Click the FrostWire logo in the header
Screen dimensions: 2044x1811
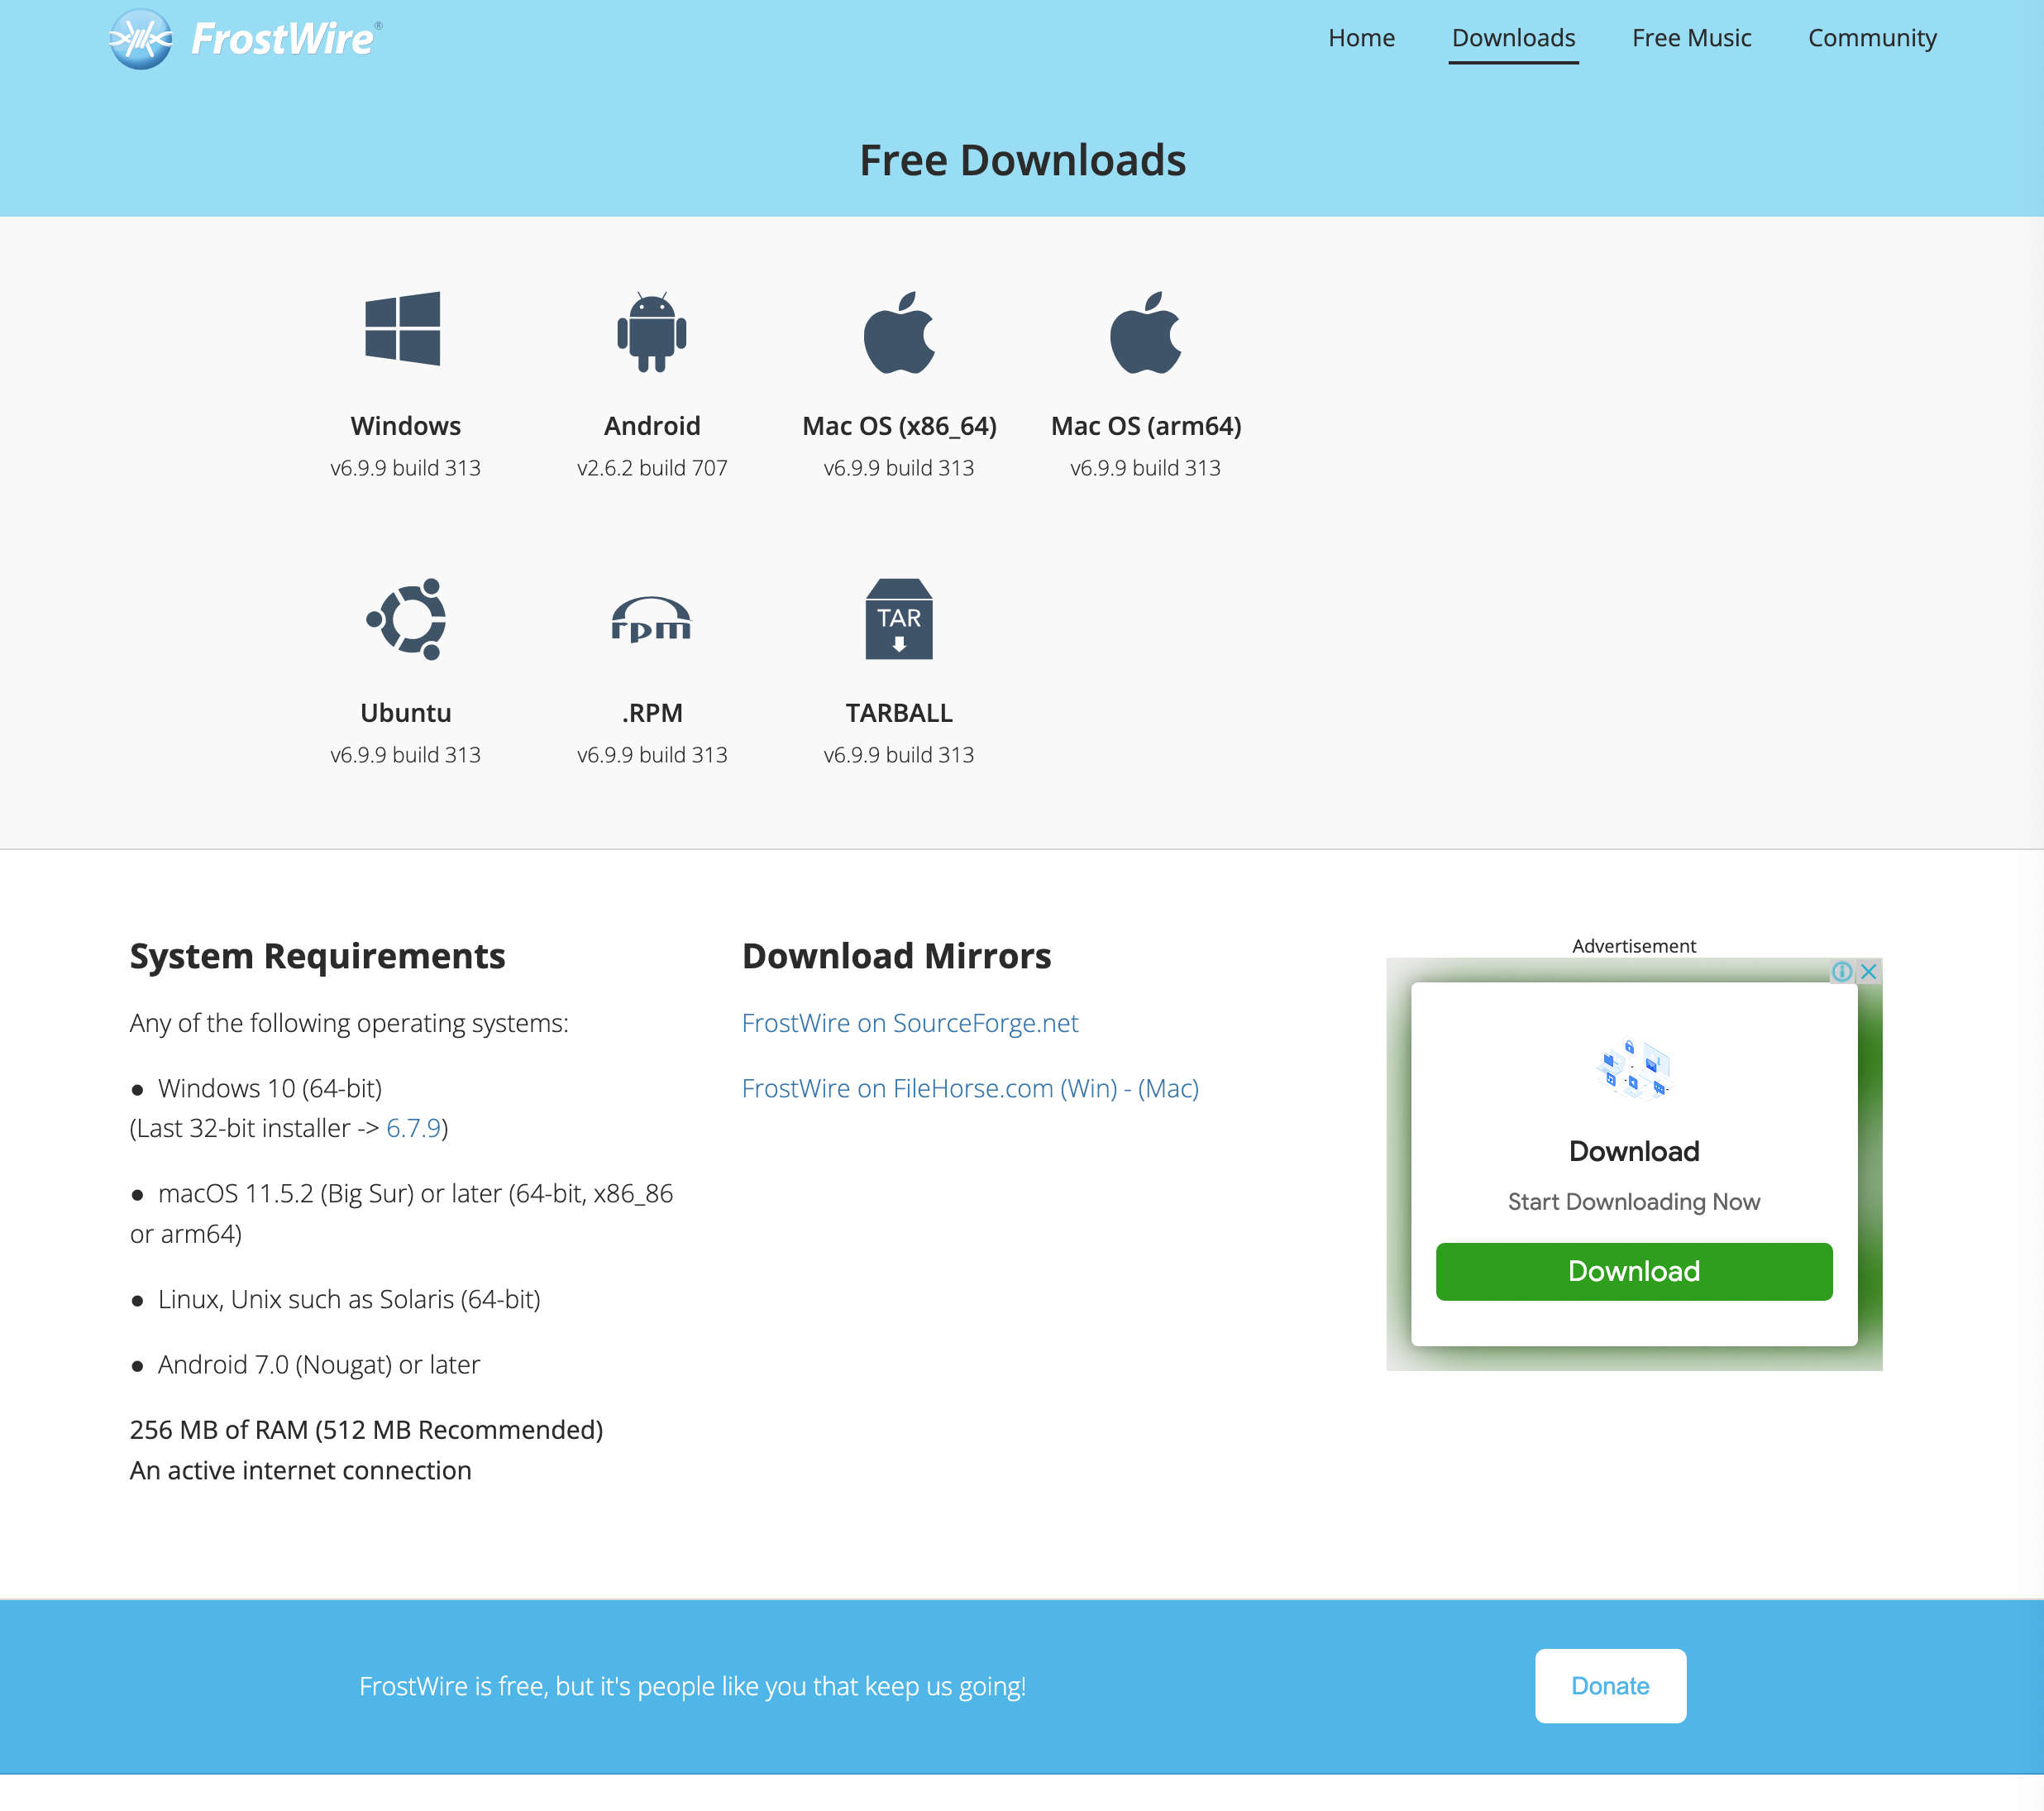(245, 39)
